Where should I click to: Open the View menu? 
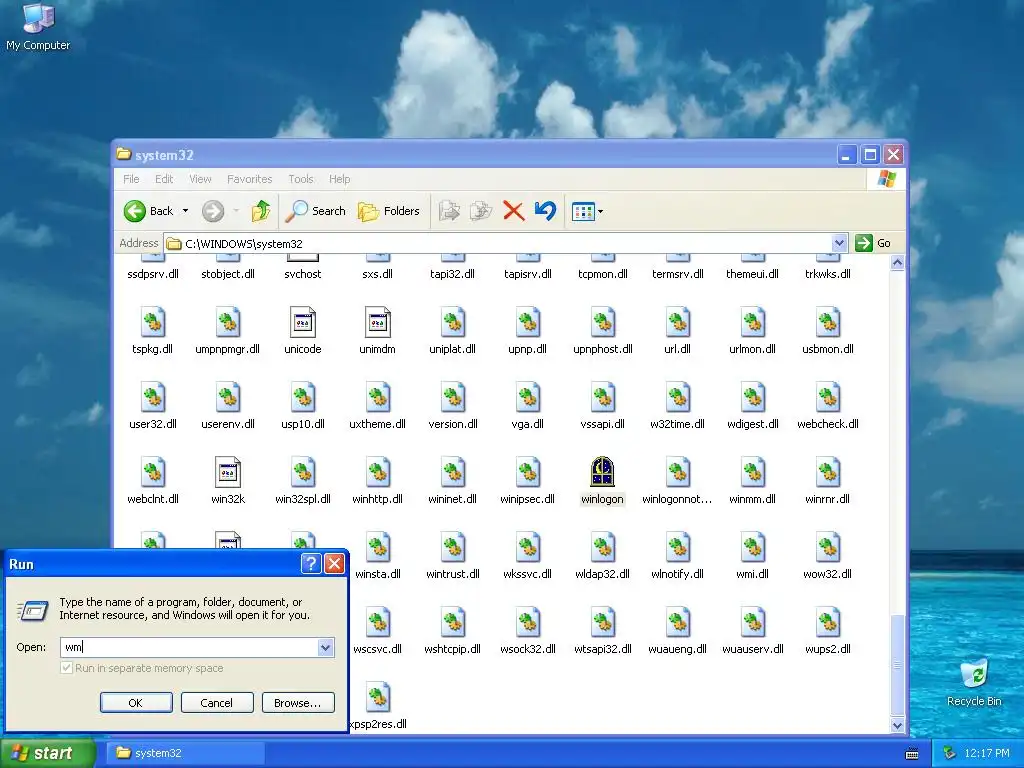click(200, 179)
